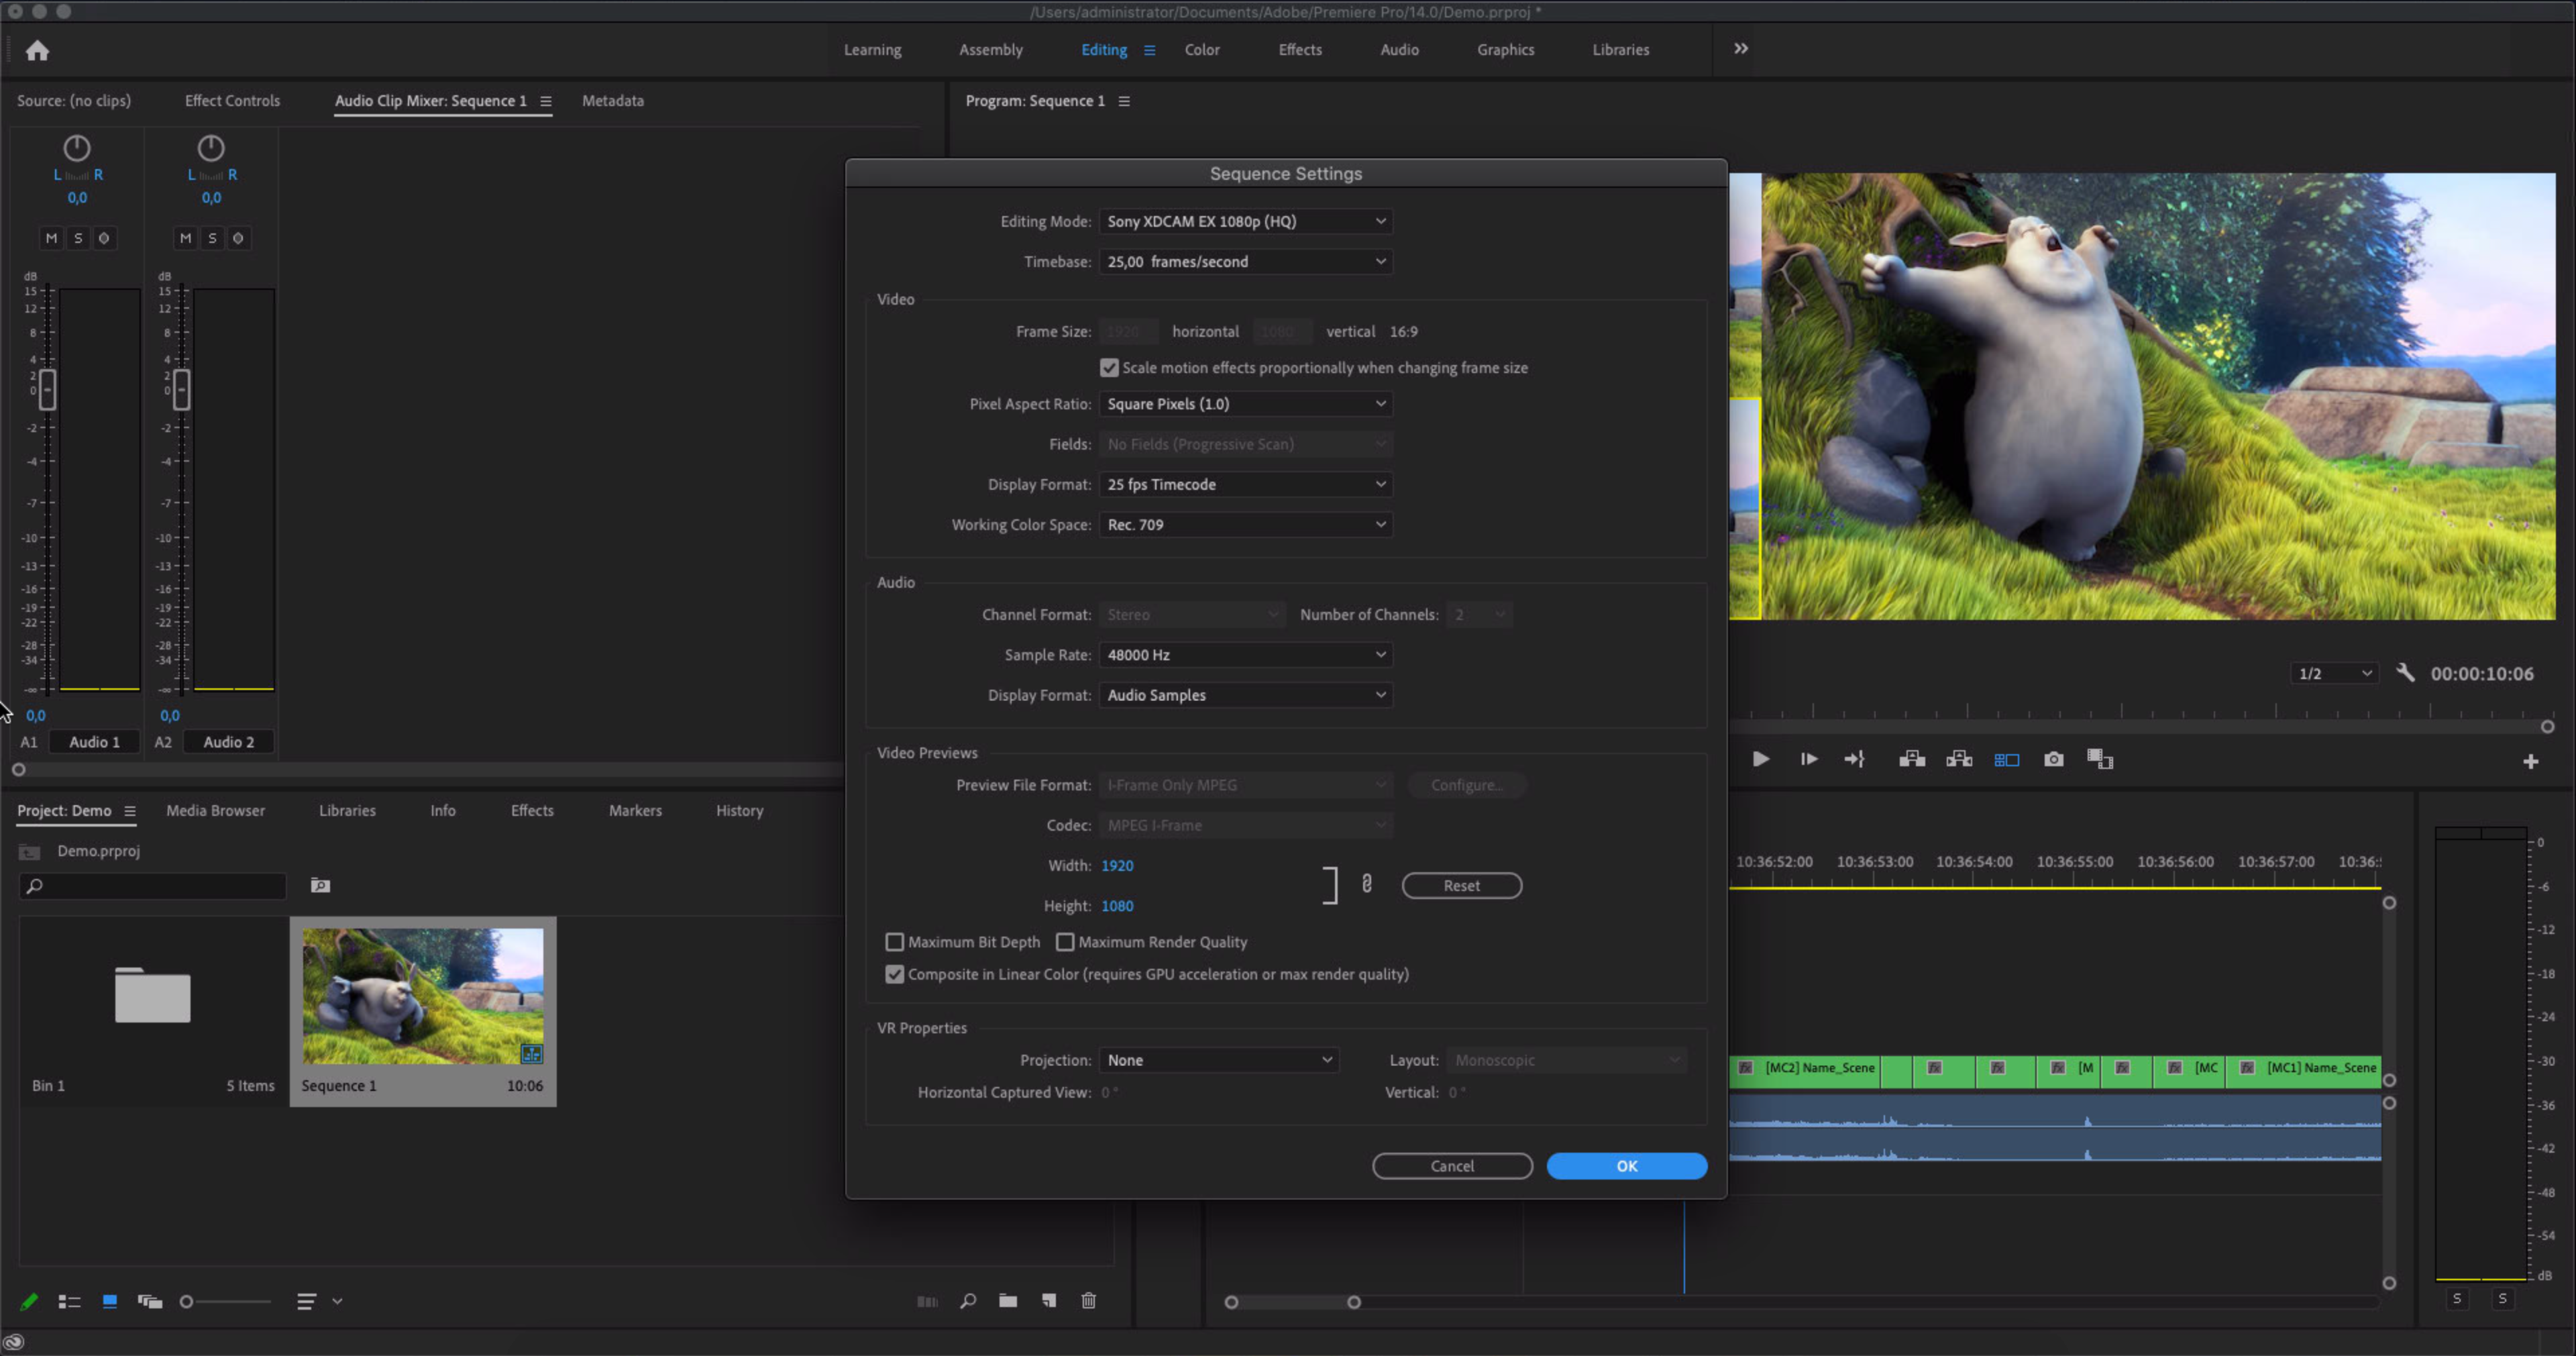Toggle project writable pencil icon
Image resolution: width=2576 pixels, height=1356 pixels.
coord(29,1301)
